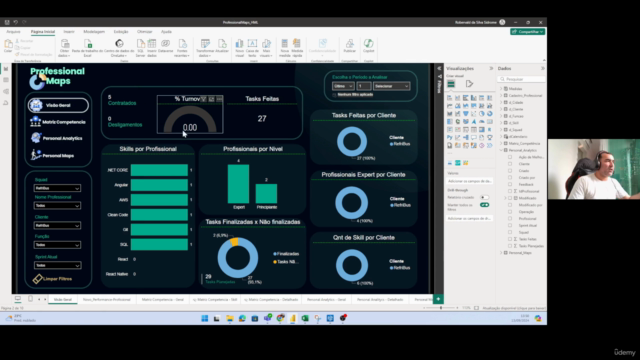Toggle Manter todos os filtros switch
This screenshot has width=640, height=360.
coord(484,205)
